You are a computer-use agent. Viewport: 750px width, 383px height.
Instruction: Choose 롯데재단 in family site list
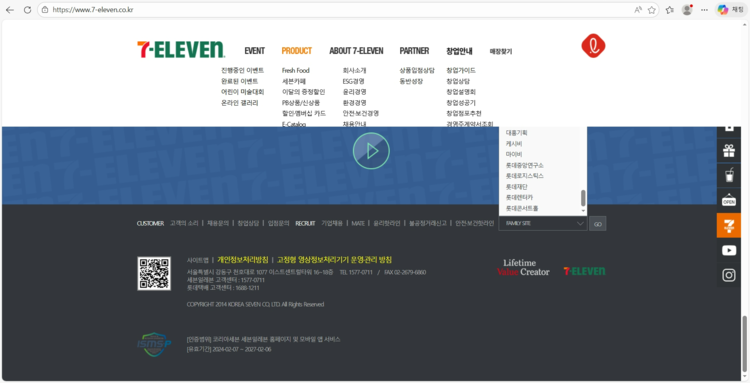(x=517, y=186)
